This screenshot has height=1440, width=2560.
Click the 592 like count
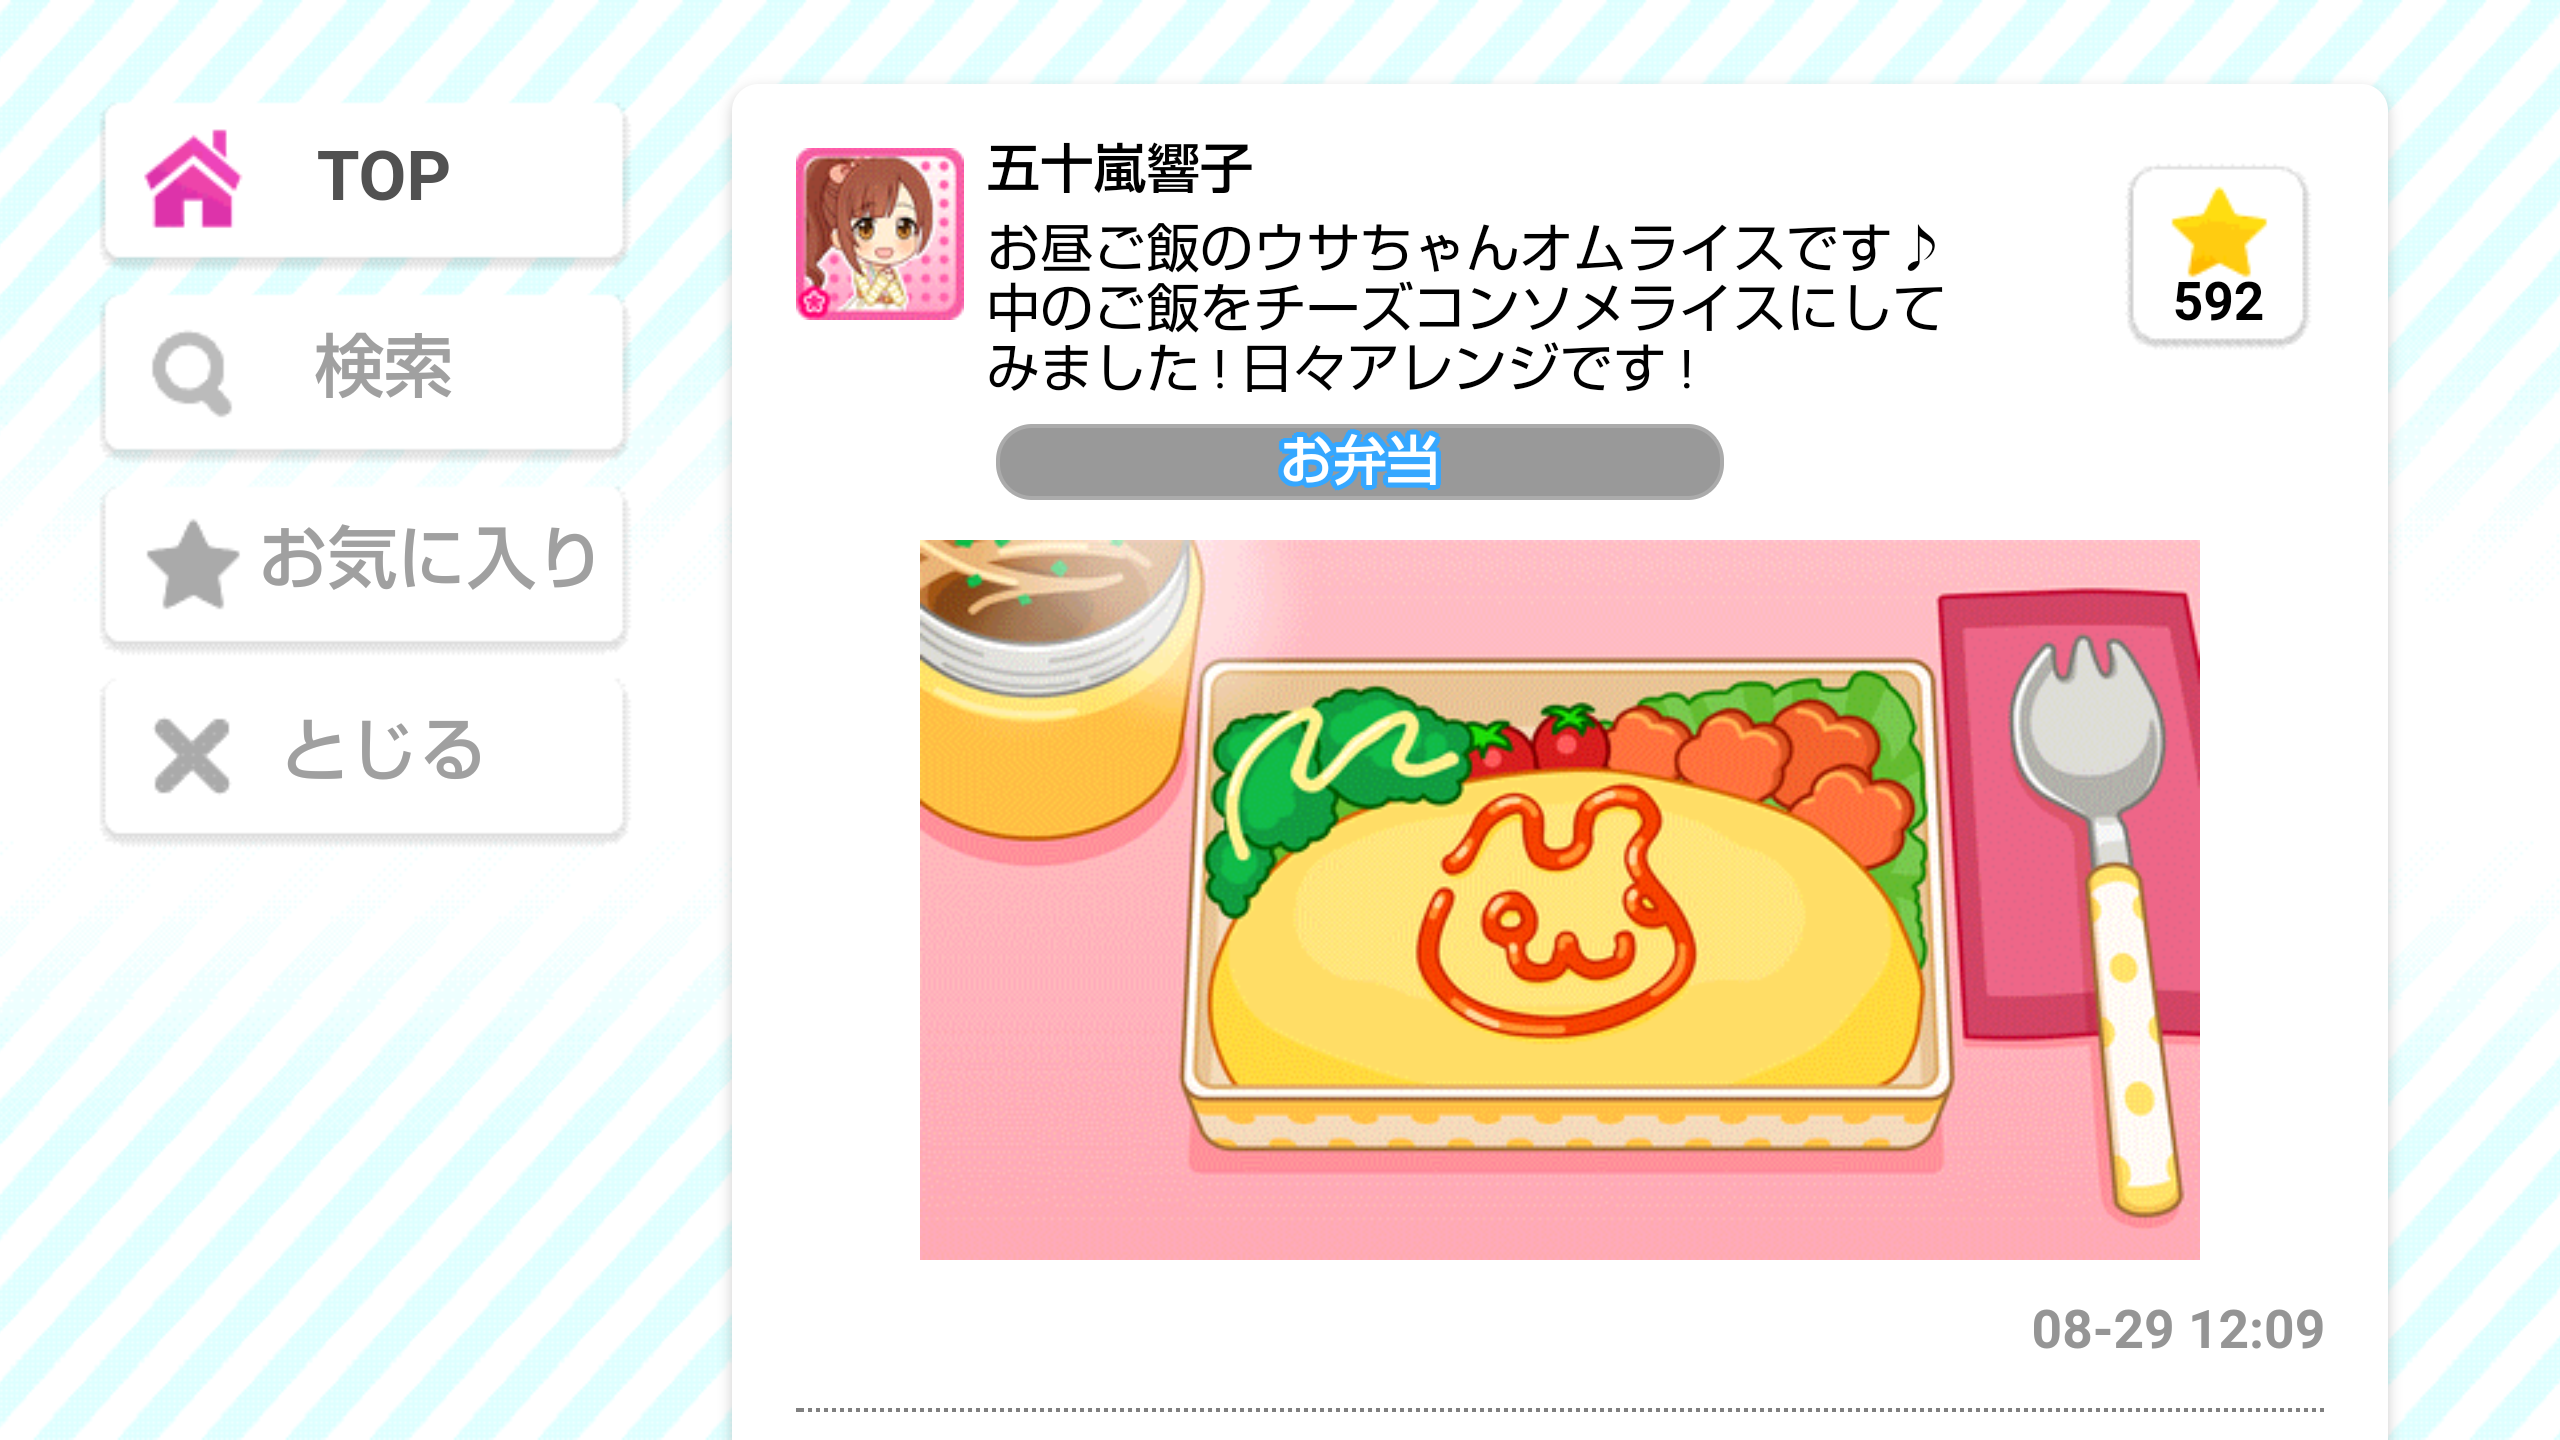point(2218,302)
